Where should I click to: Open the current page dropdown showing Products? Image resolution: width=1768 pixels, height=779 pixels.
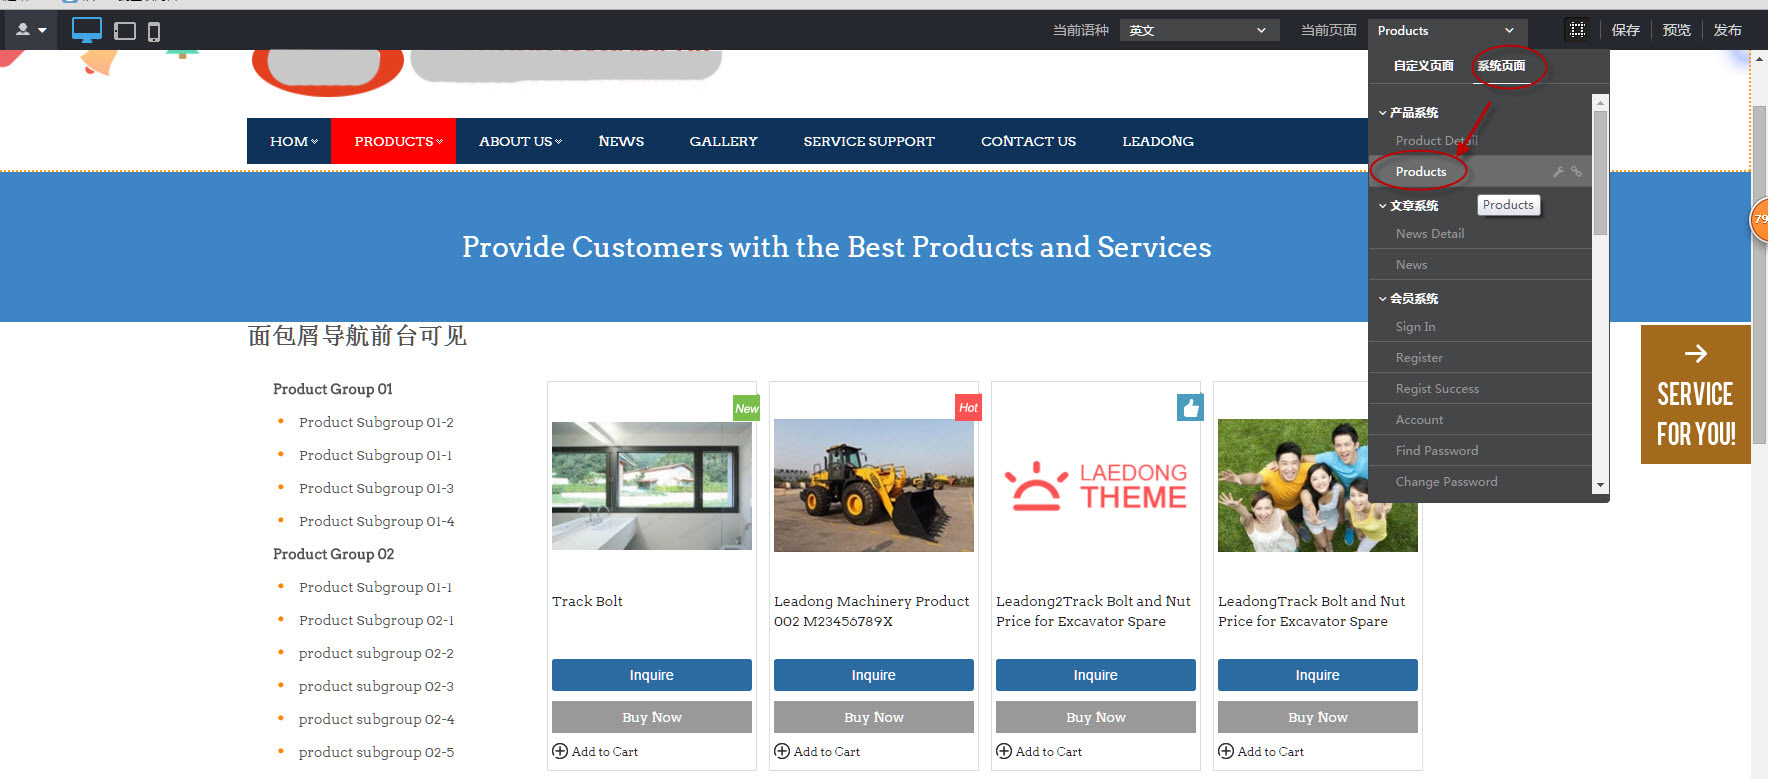point(1446,30)
